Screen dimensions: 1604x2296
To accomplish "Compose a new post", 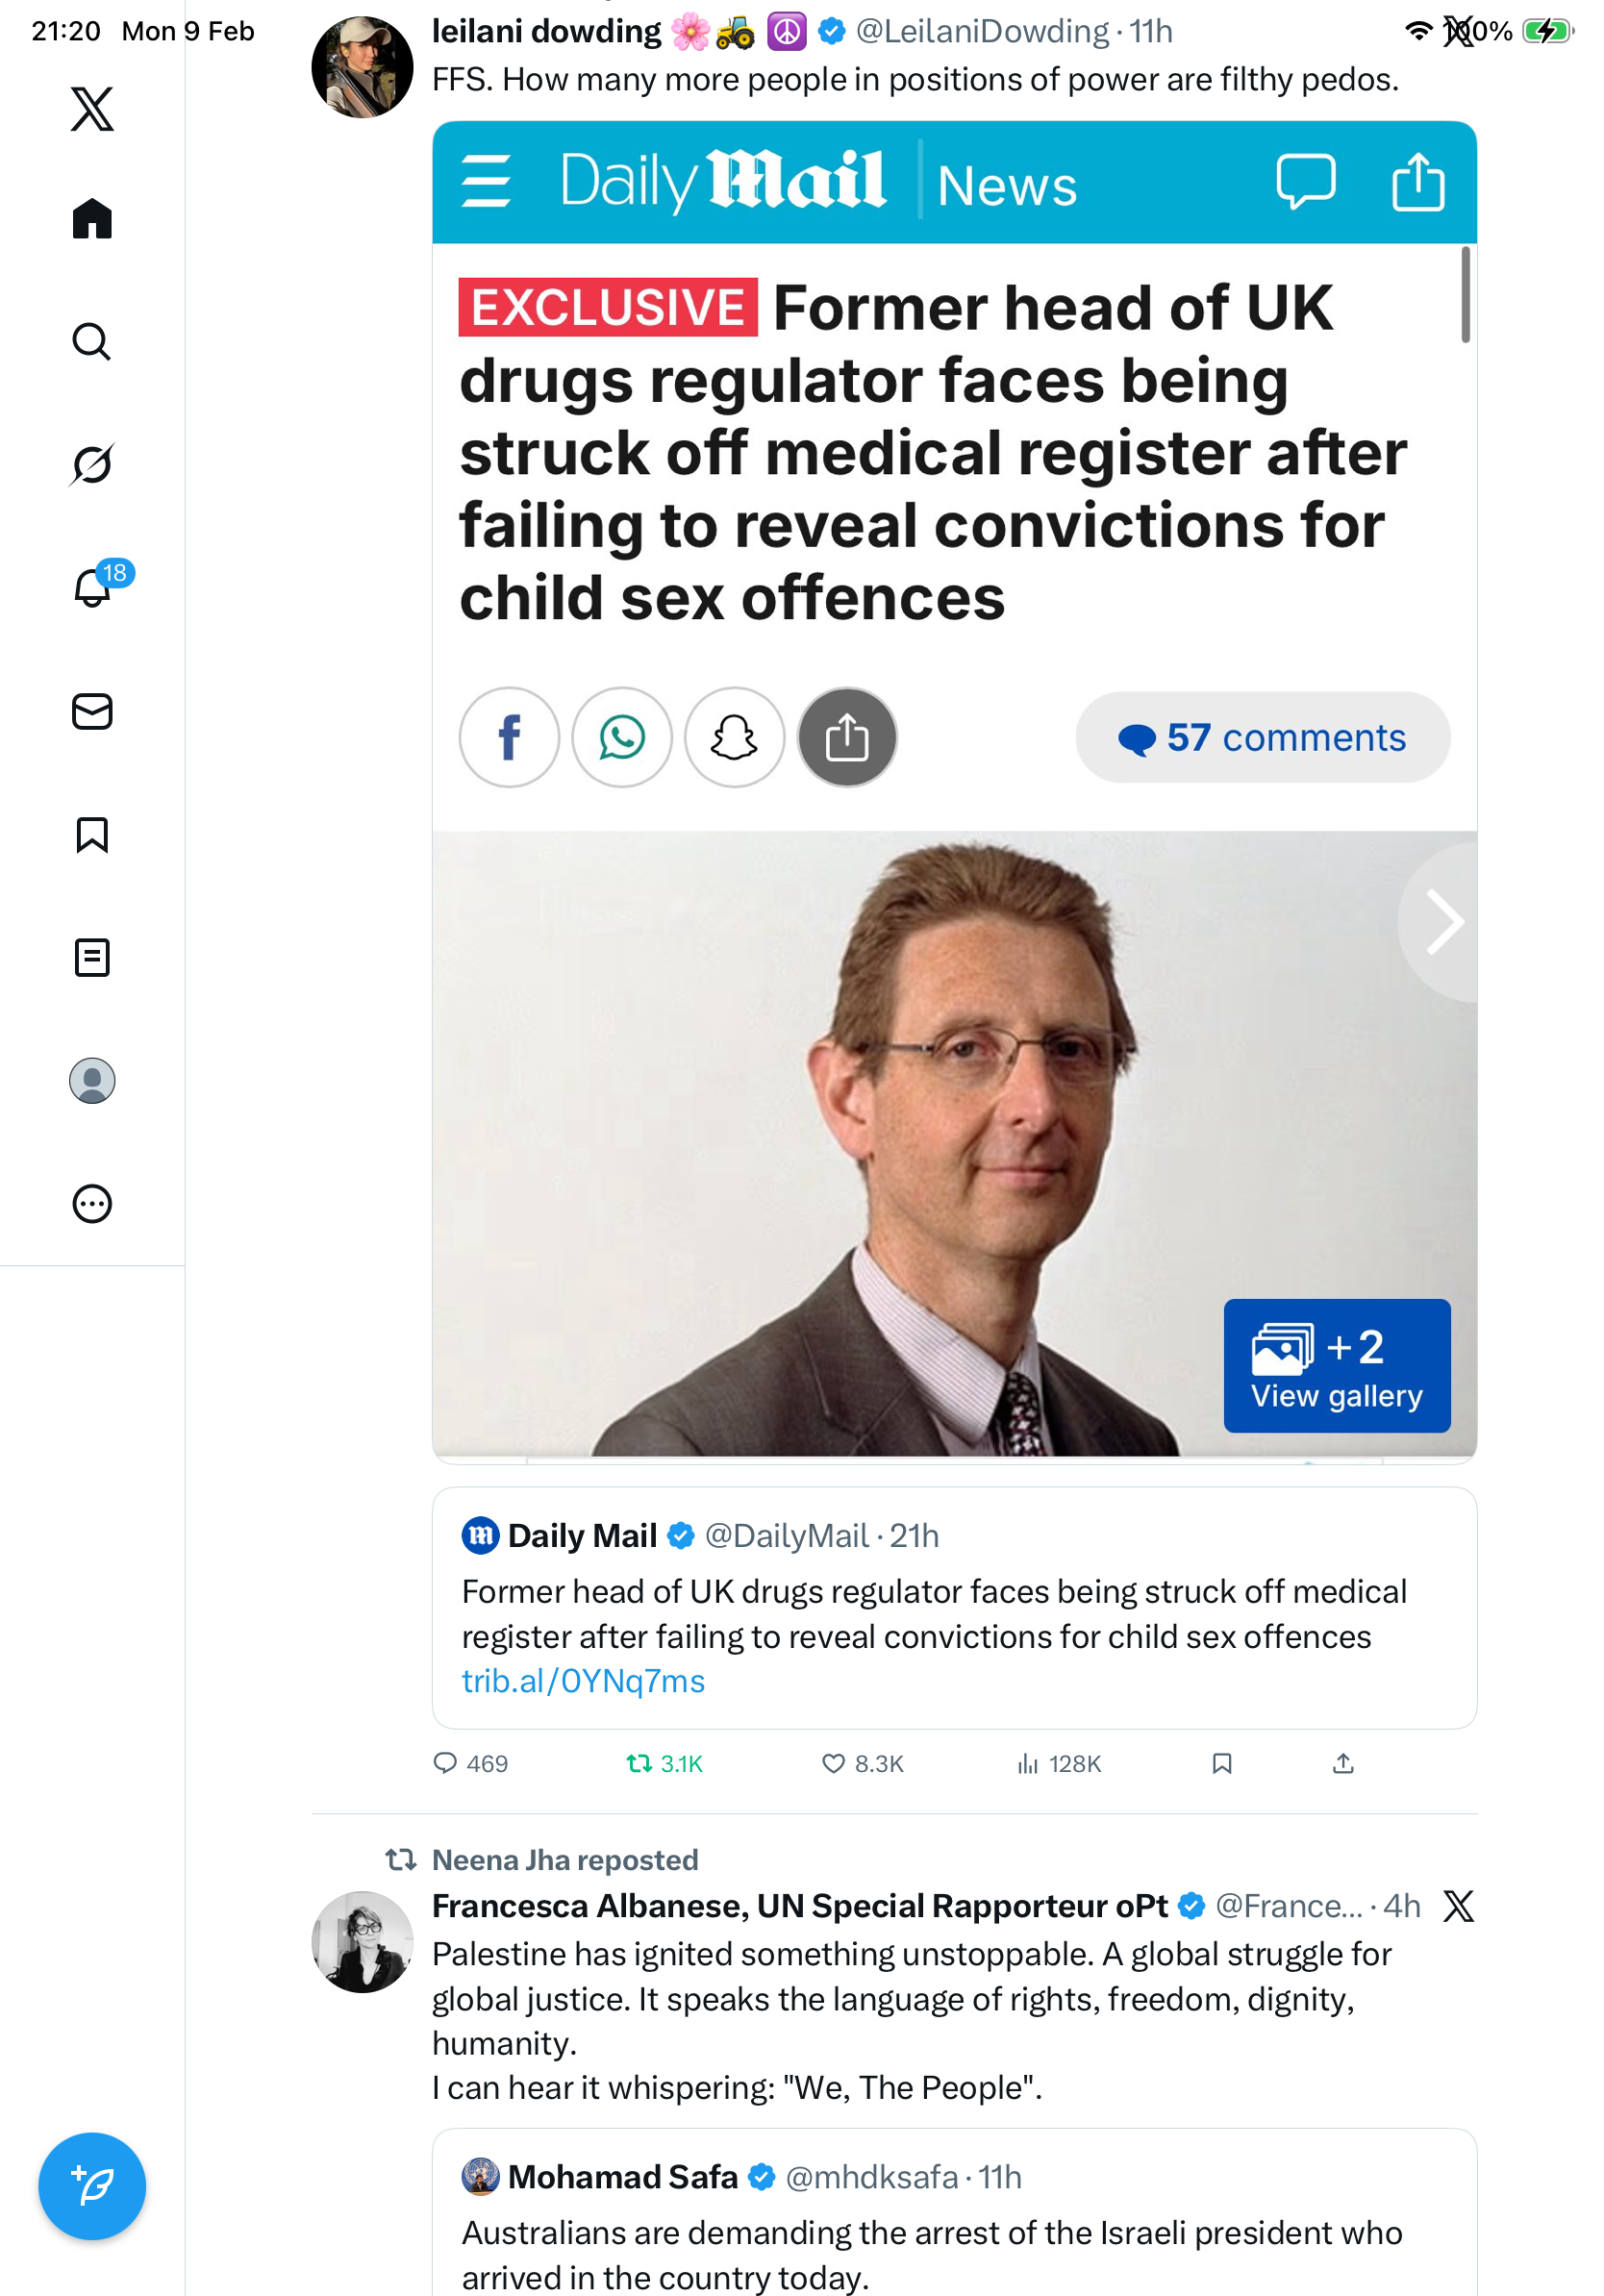I will [x=92, y=2185].
